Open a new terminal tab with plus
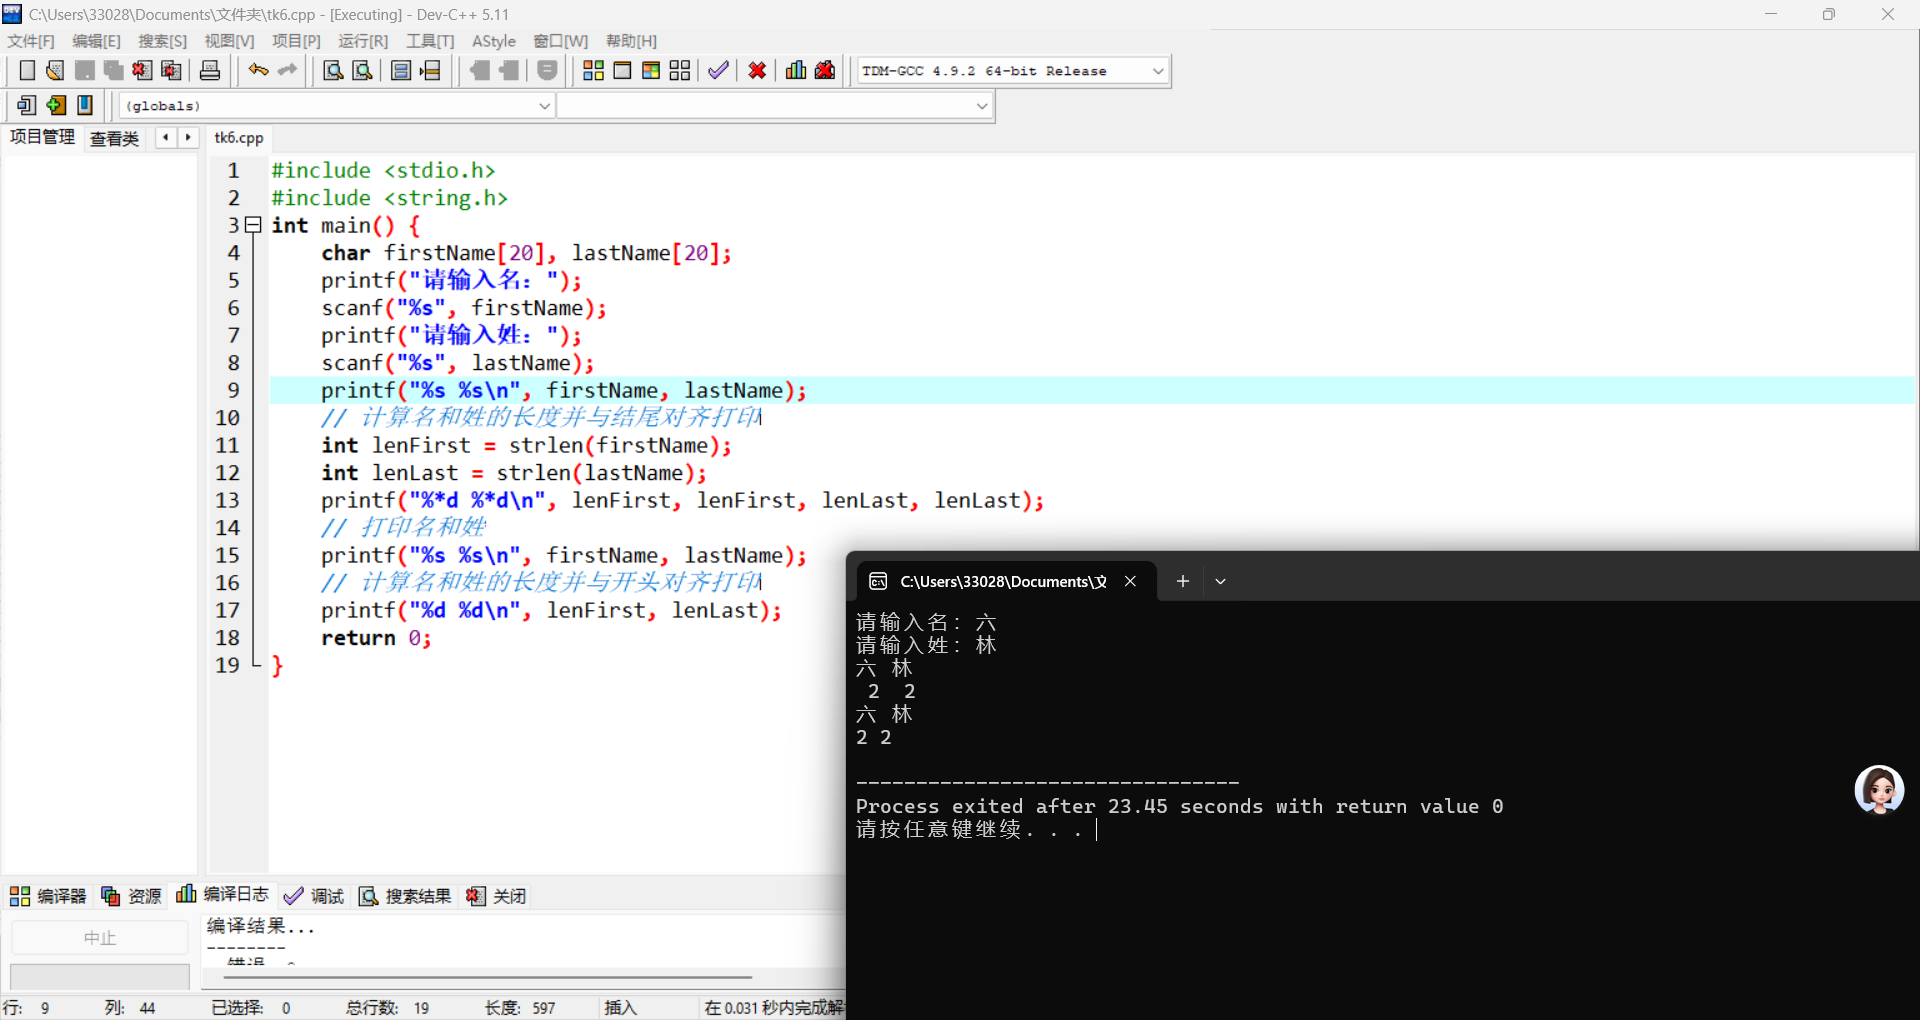The width and height of the screenshot is (1920, 1020). (1183, 581)
